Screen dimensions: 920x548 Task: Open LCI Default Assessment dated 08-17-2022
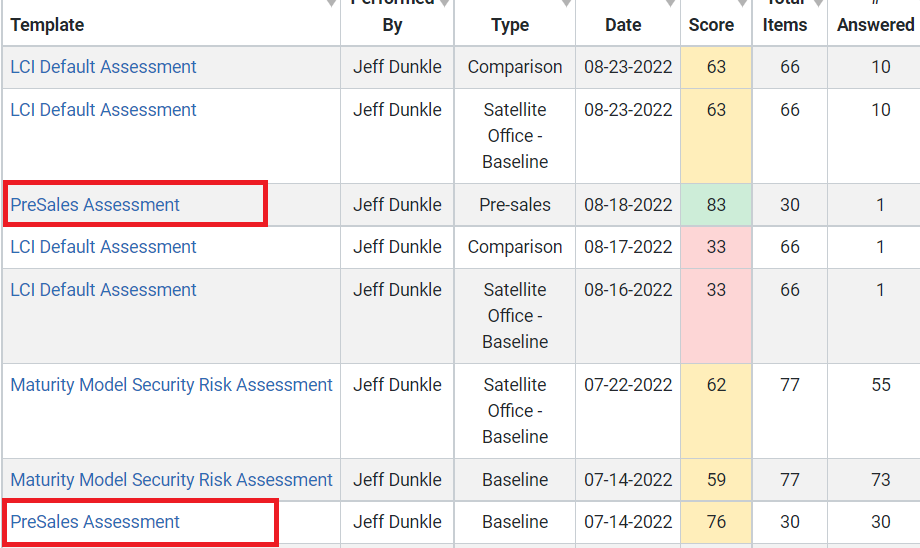point(103,247)
